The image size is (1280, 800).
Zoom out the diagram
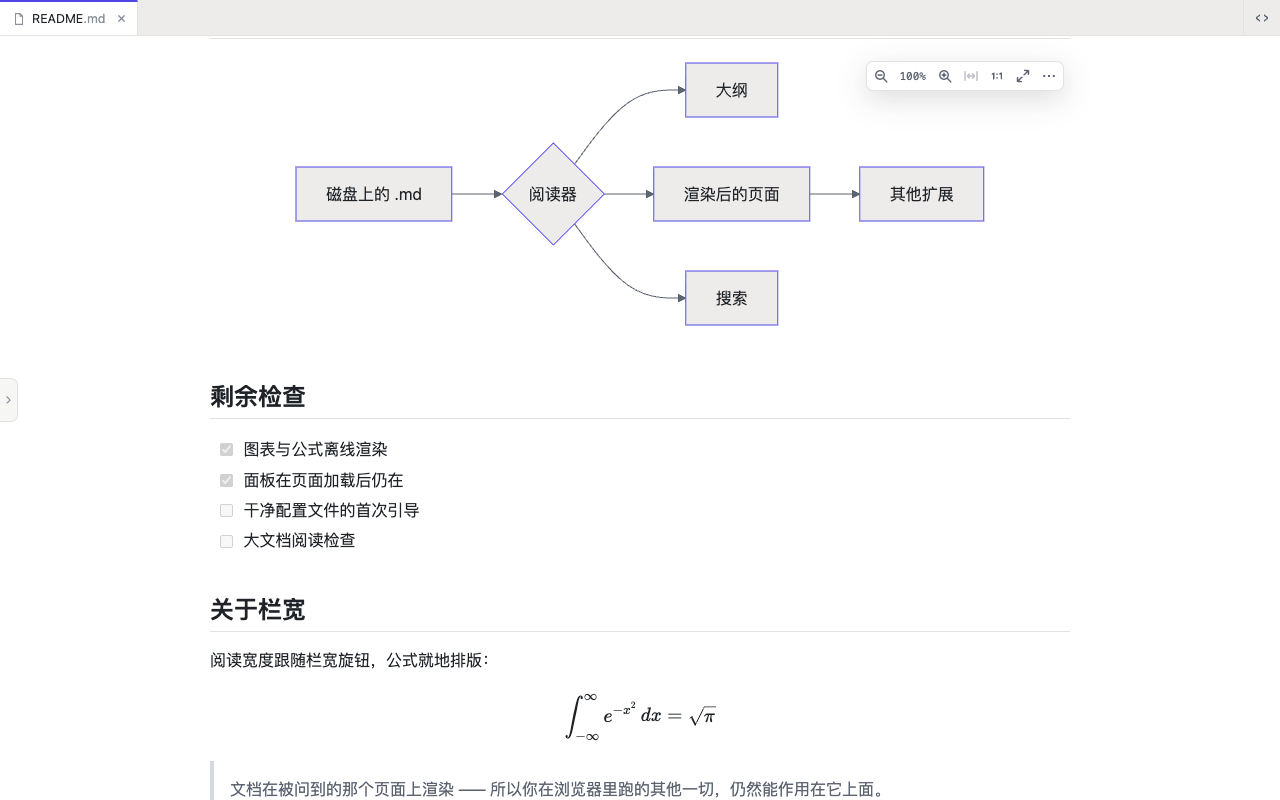[881, 76]
